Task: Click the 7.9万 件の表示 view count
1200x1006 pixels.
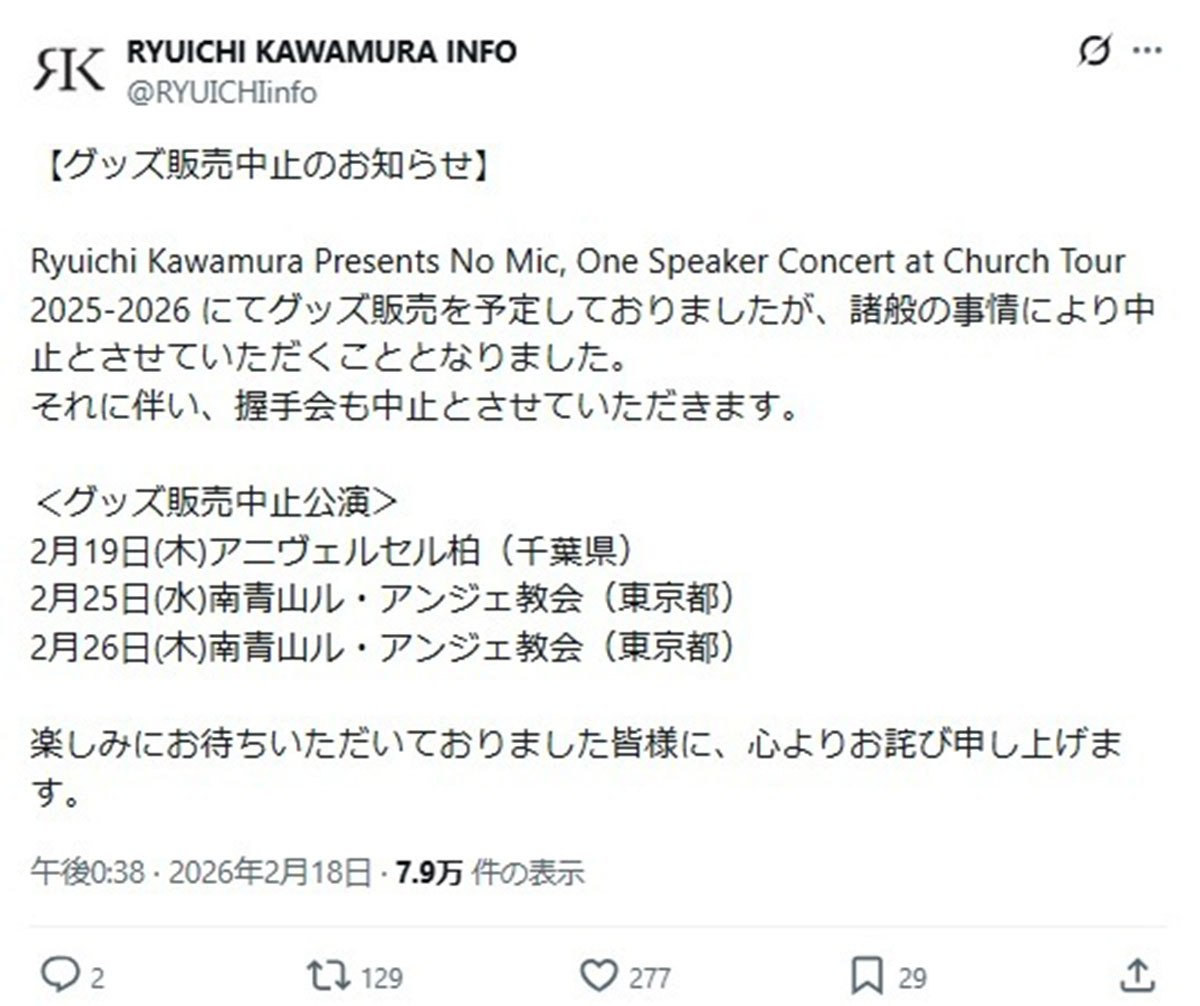Action: [x=490, y=872]
